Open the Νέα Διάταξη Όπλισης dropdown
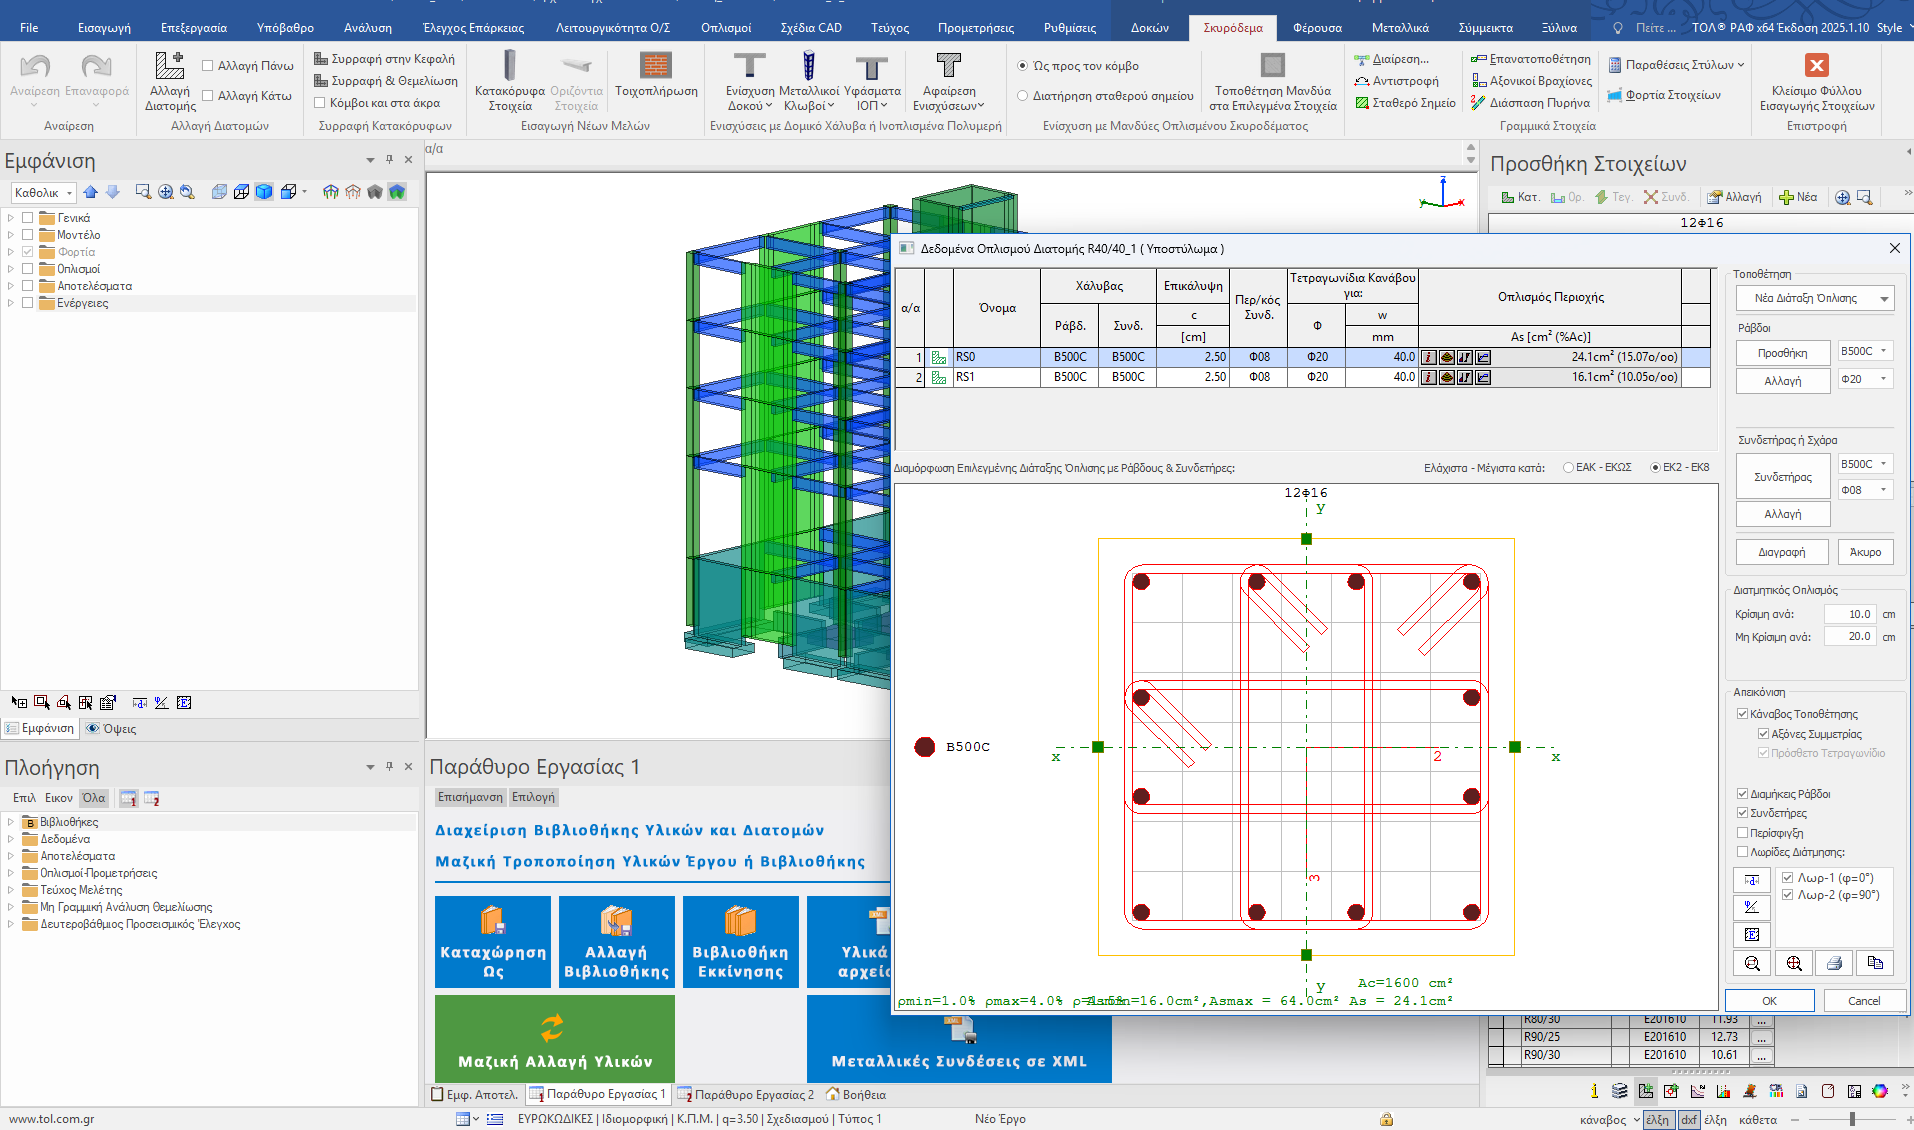This screenshot has width=1914, height=1130. click(x=1815, y=298)
